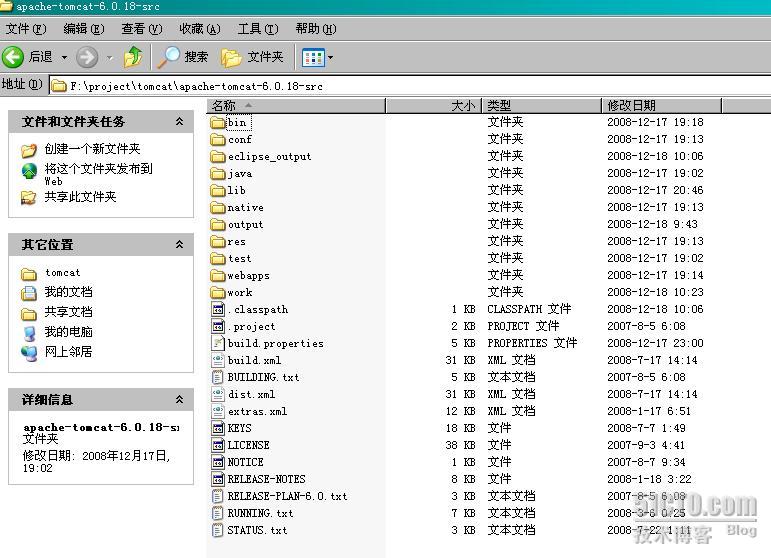
Task: Open the Views icon button
Action: point(313,58)
